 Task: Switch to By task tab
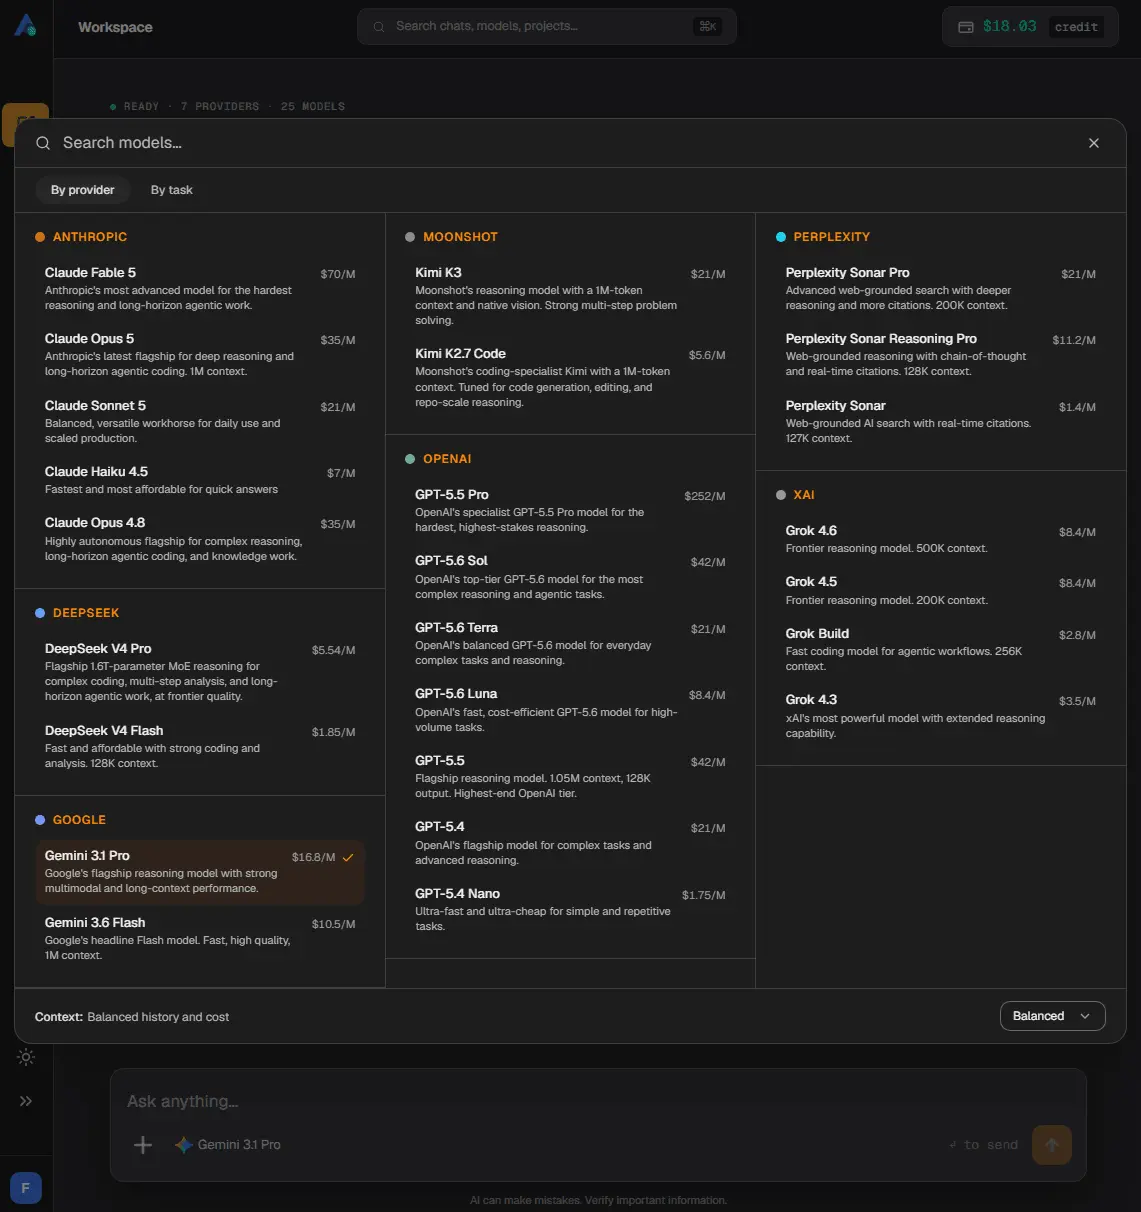click(172, 190)
